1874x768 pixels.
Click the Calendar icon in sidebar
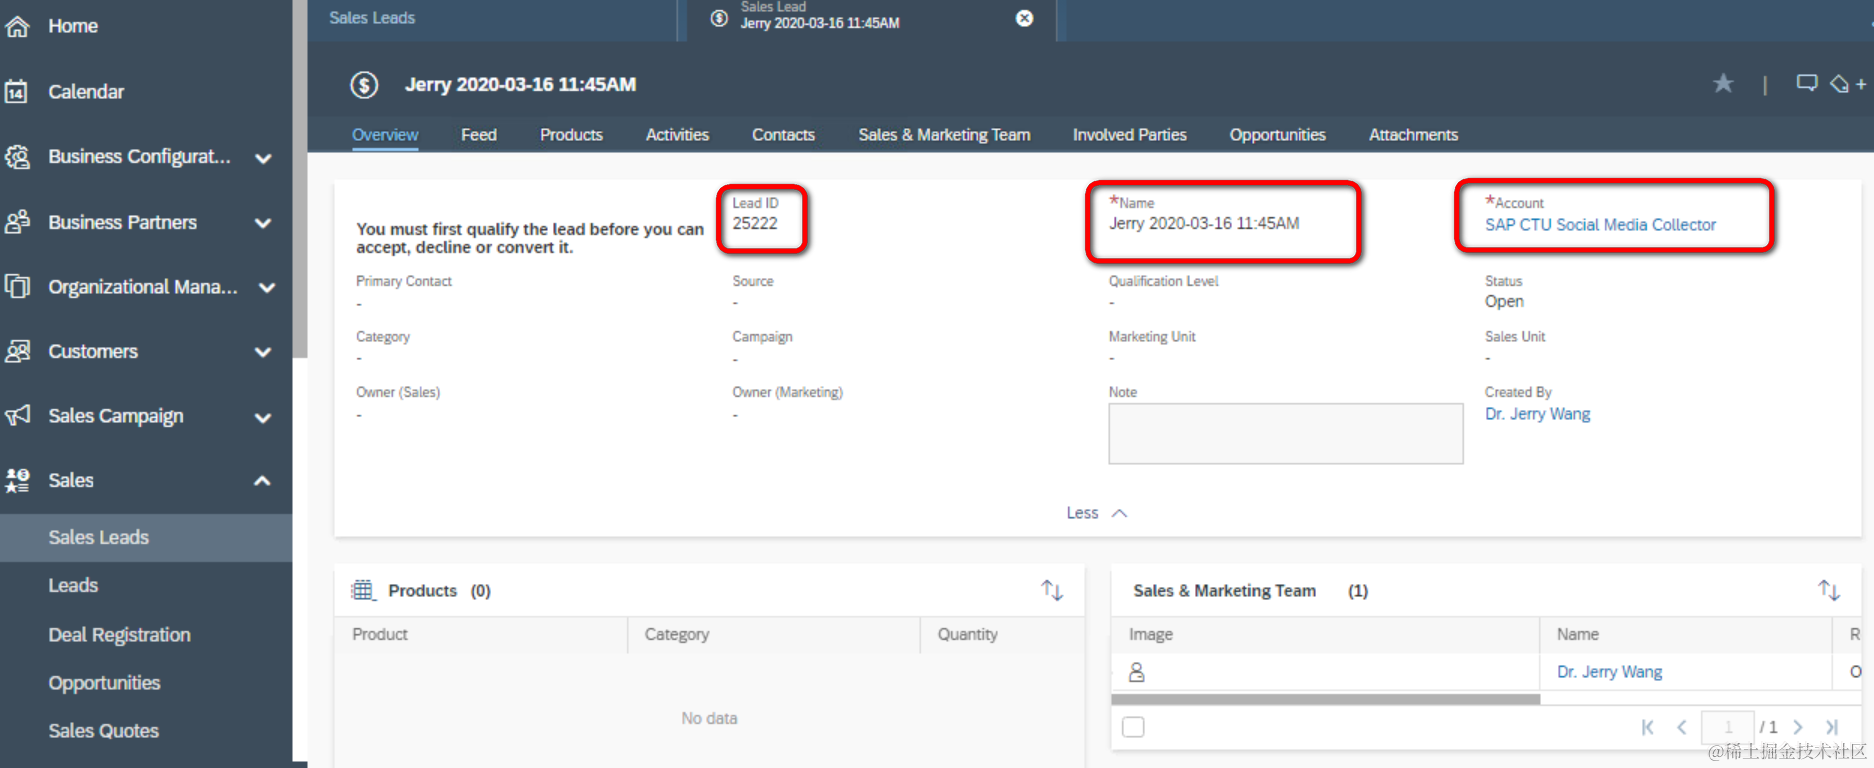pyautogui.click(x=17, y=92)
